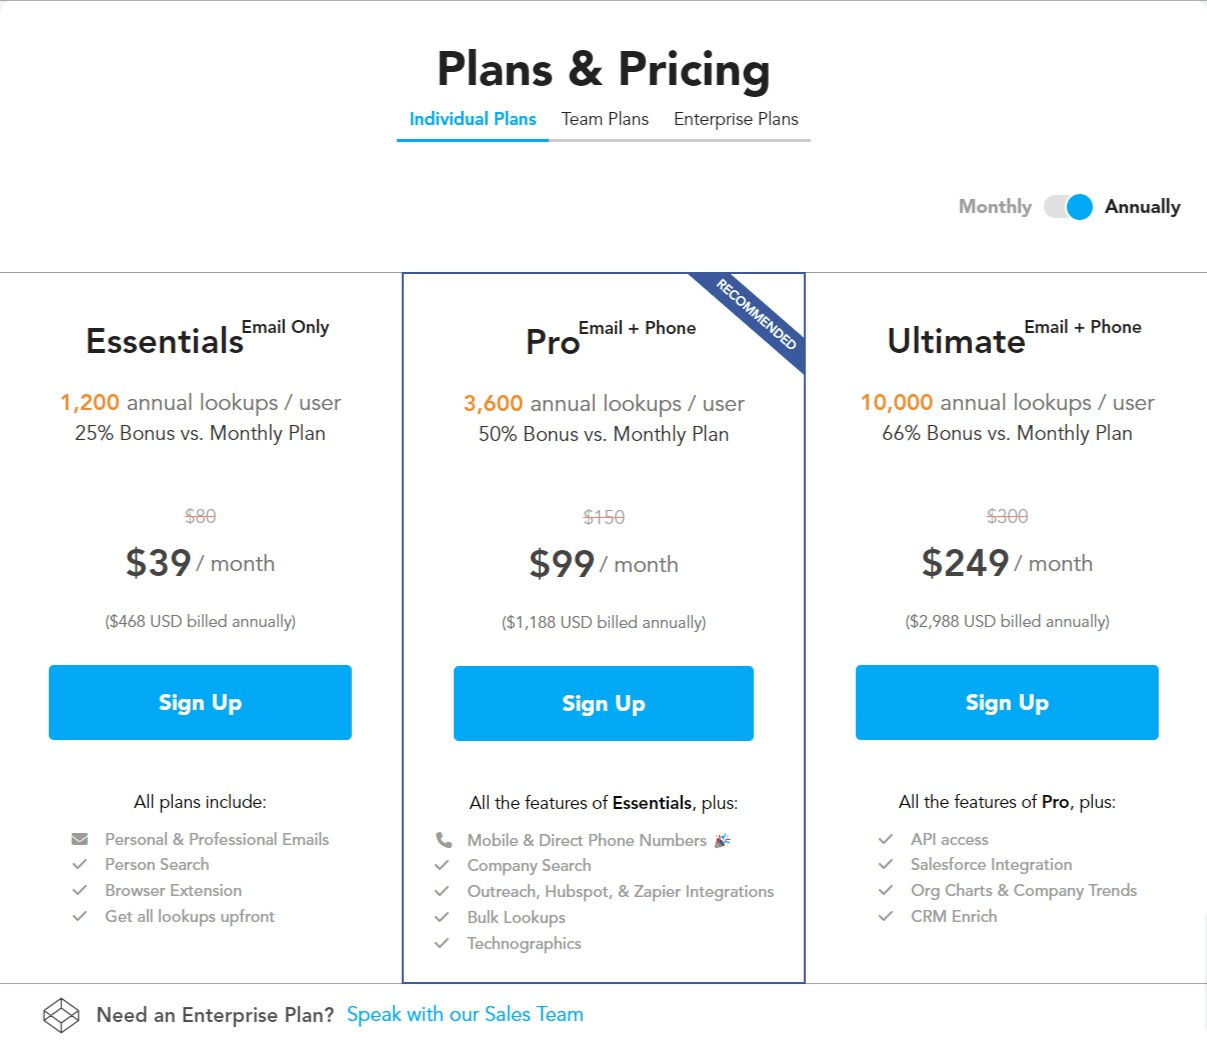
Task: Click the $99 / month Pro price
Action: [603, 564]
